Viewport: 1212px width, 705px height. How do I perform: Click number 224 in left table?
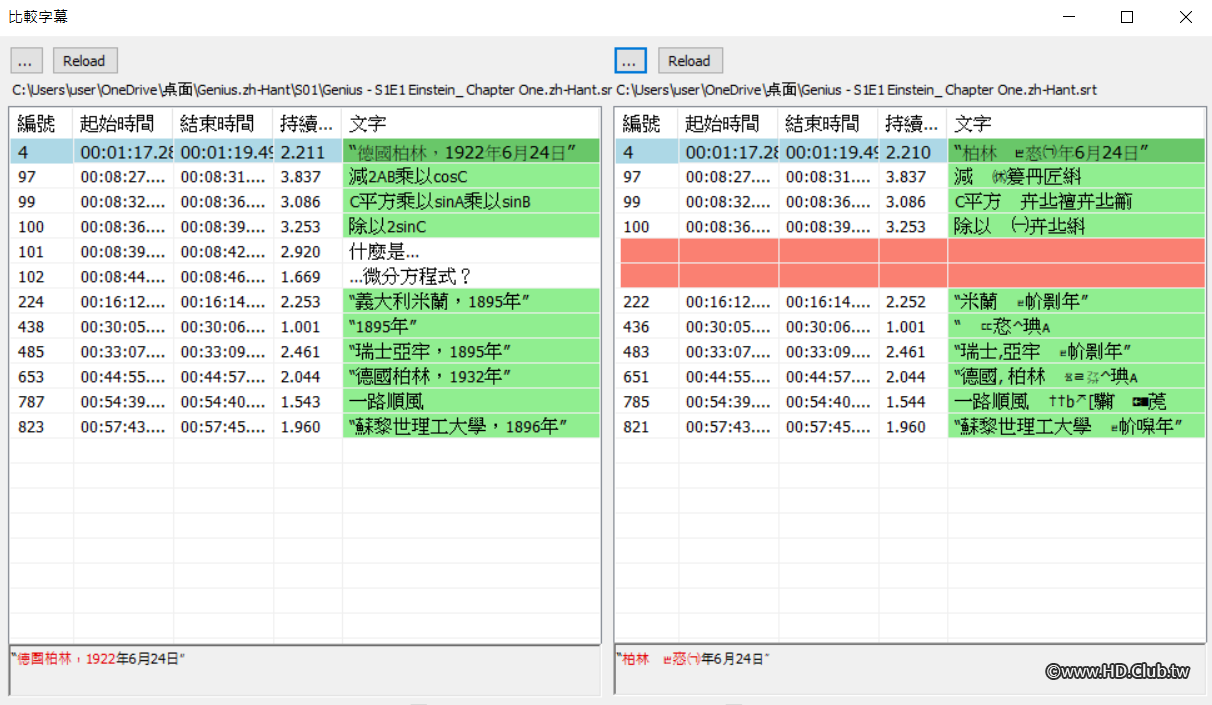pos(31,302)
